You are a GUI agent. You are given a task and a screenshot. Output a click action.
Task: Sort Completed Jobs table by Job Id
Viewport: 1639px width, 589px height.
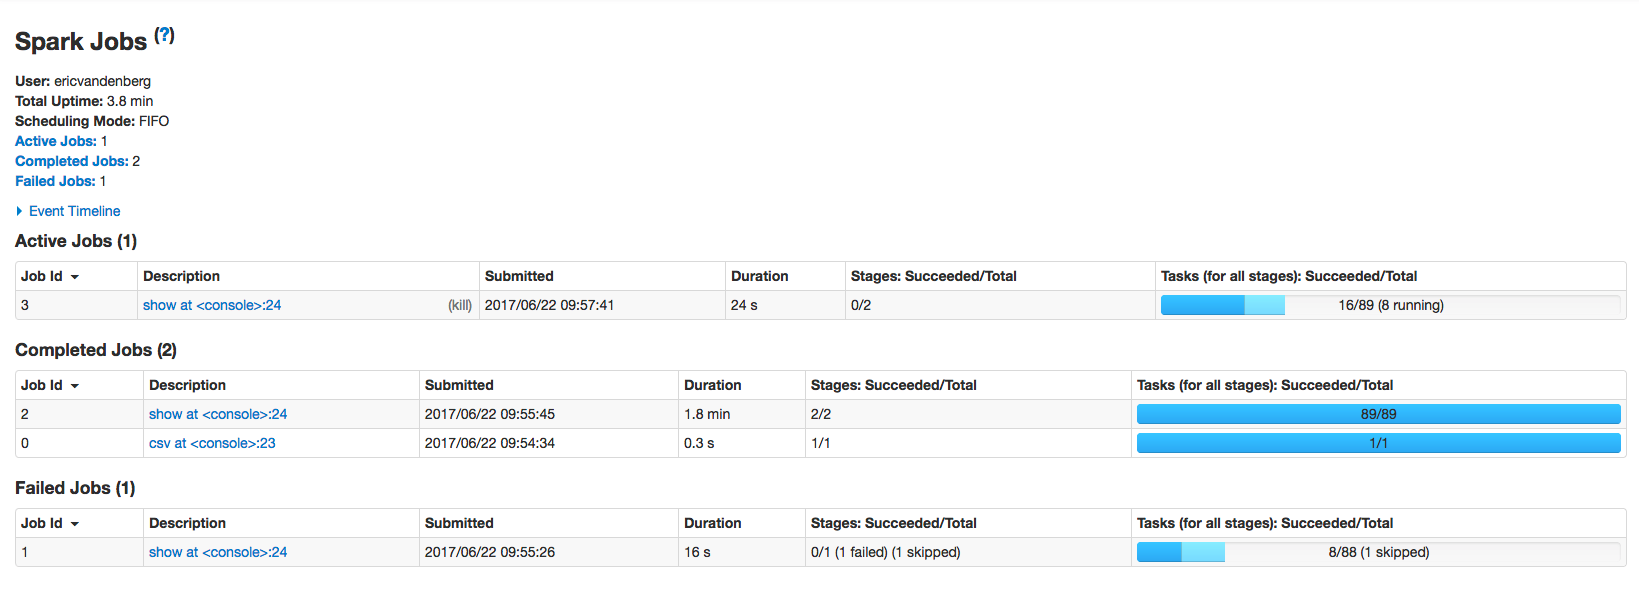pos(50,385)
